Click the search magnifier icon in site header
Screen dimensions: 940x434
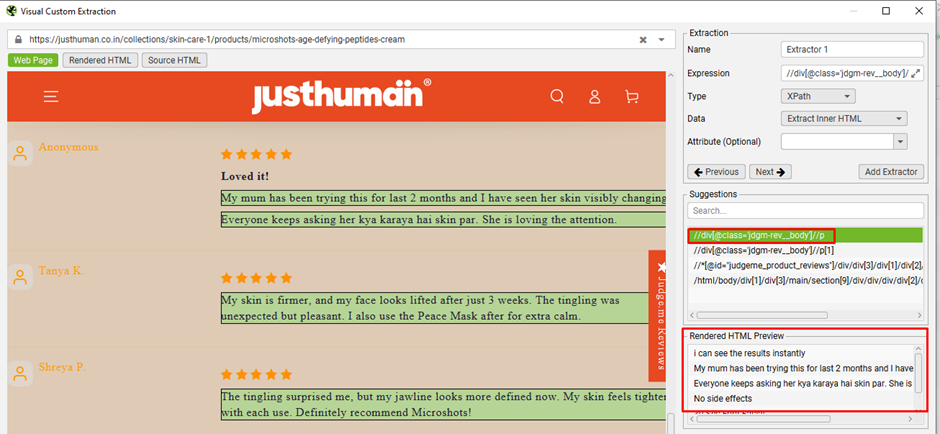coord(557,97)
